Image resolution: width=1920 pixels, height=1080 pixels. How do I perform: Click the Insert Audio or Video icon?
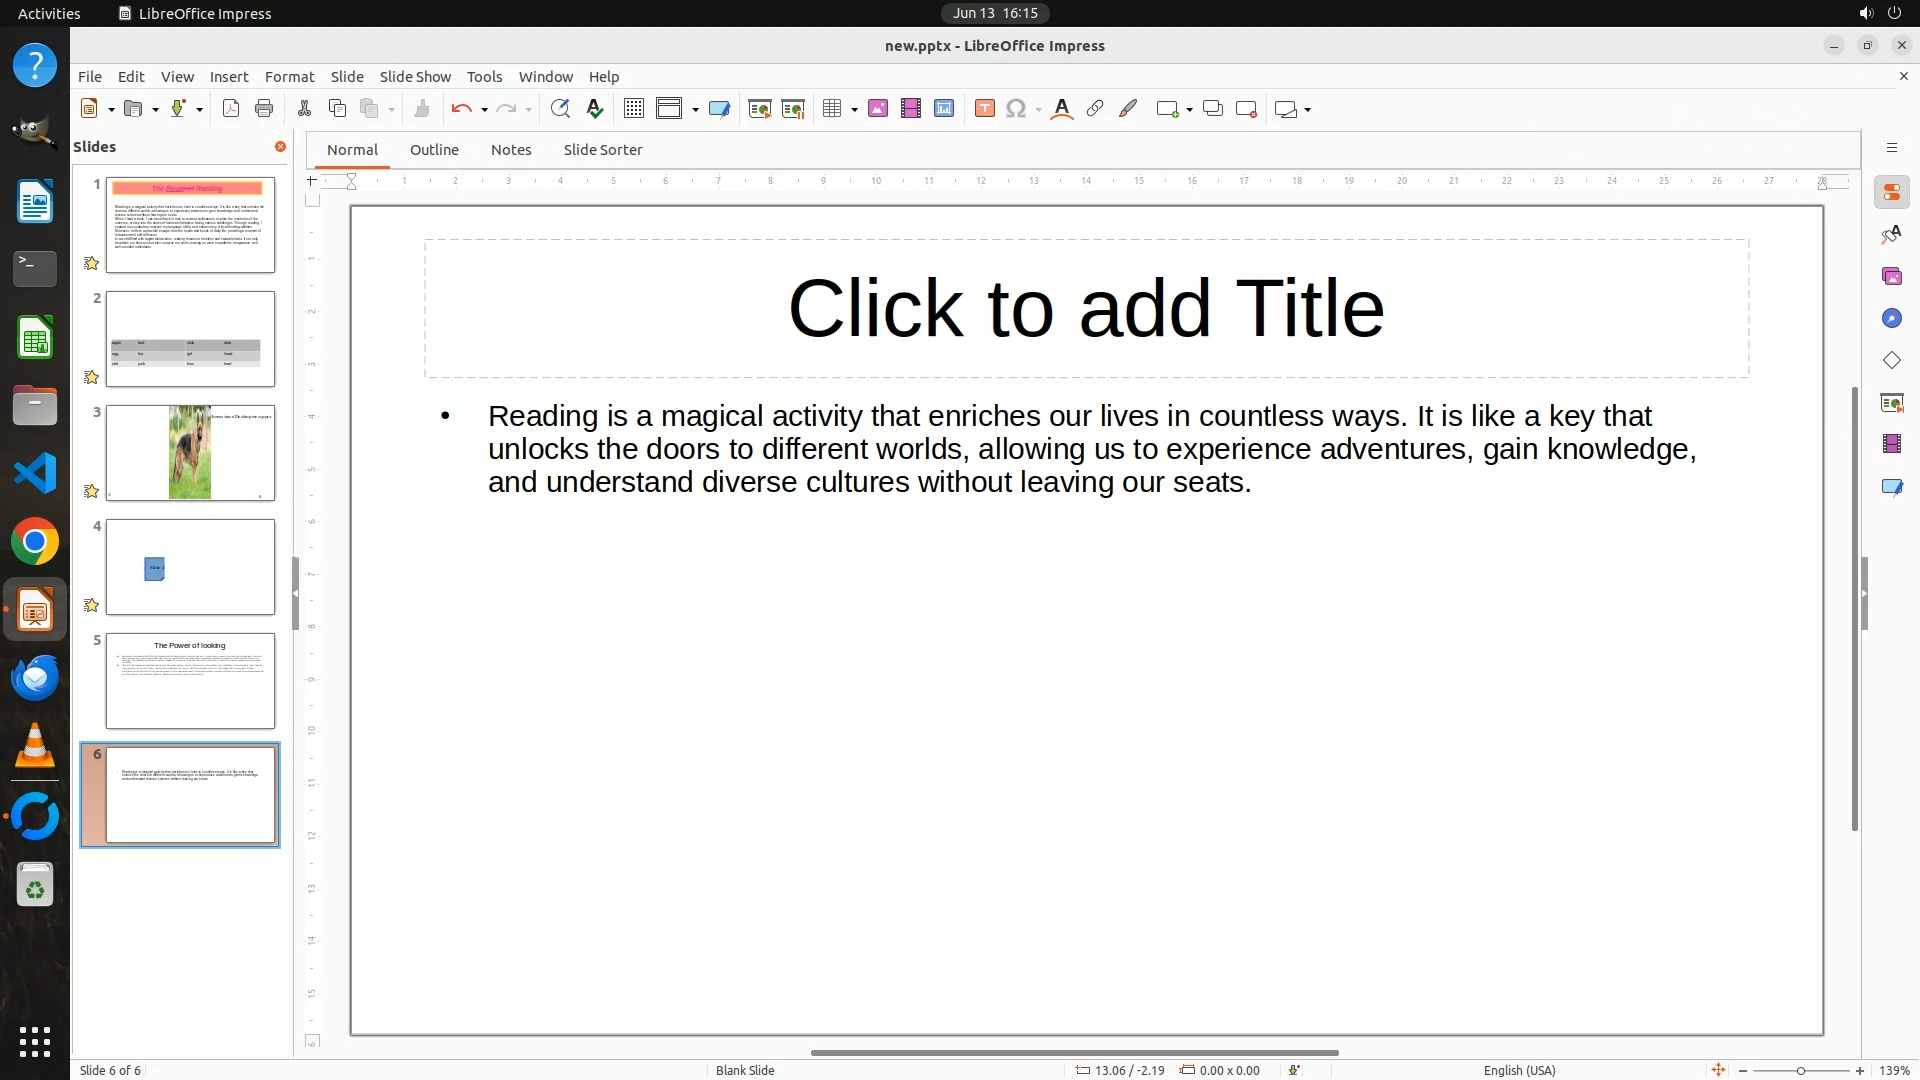pos(911,109)
